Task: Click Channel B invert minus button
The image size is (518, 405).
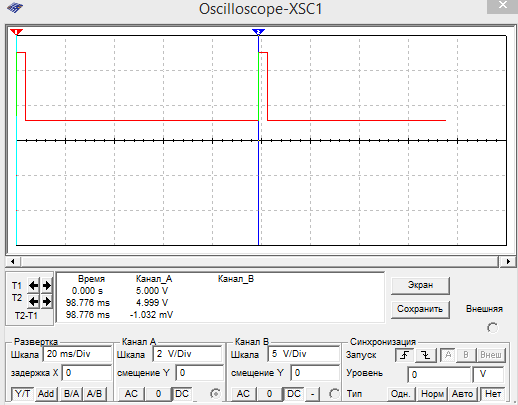Action: [313, 394]
